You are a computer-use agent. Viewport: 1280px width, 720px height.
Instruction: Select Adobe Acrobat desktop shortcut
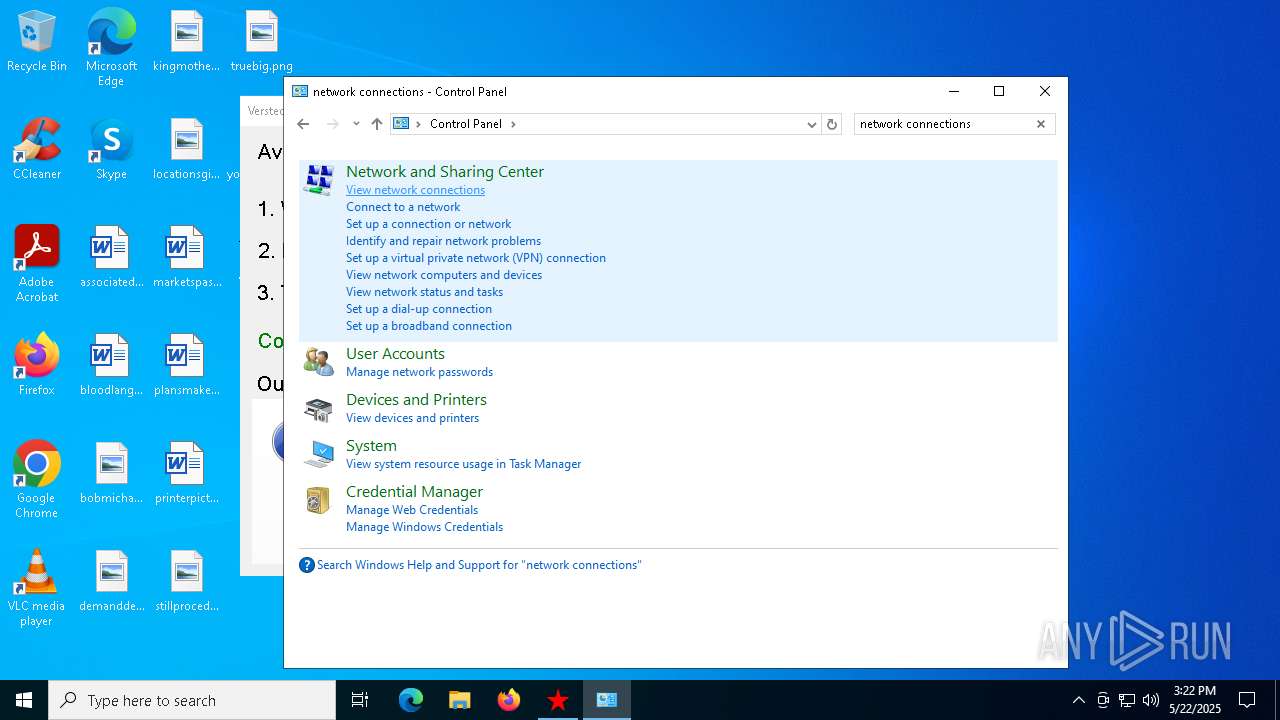37,264
